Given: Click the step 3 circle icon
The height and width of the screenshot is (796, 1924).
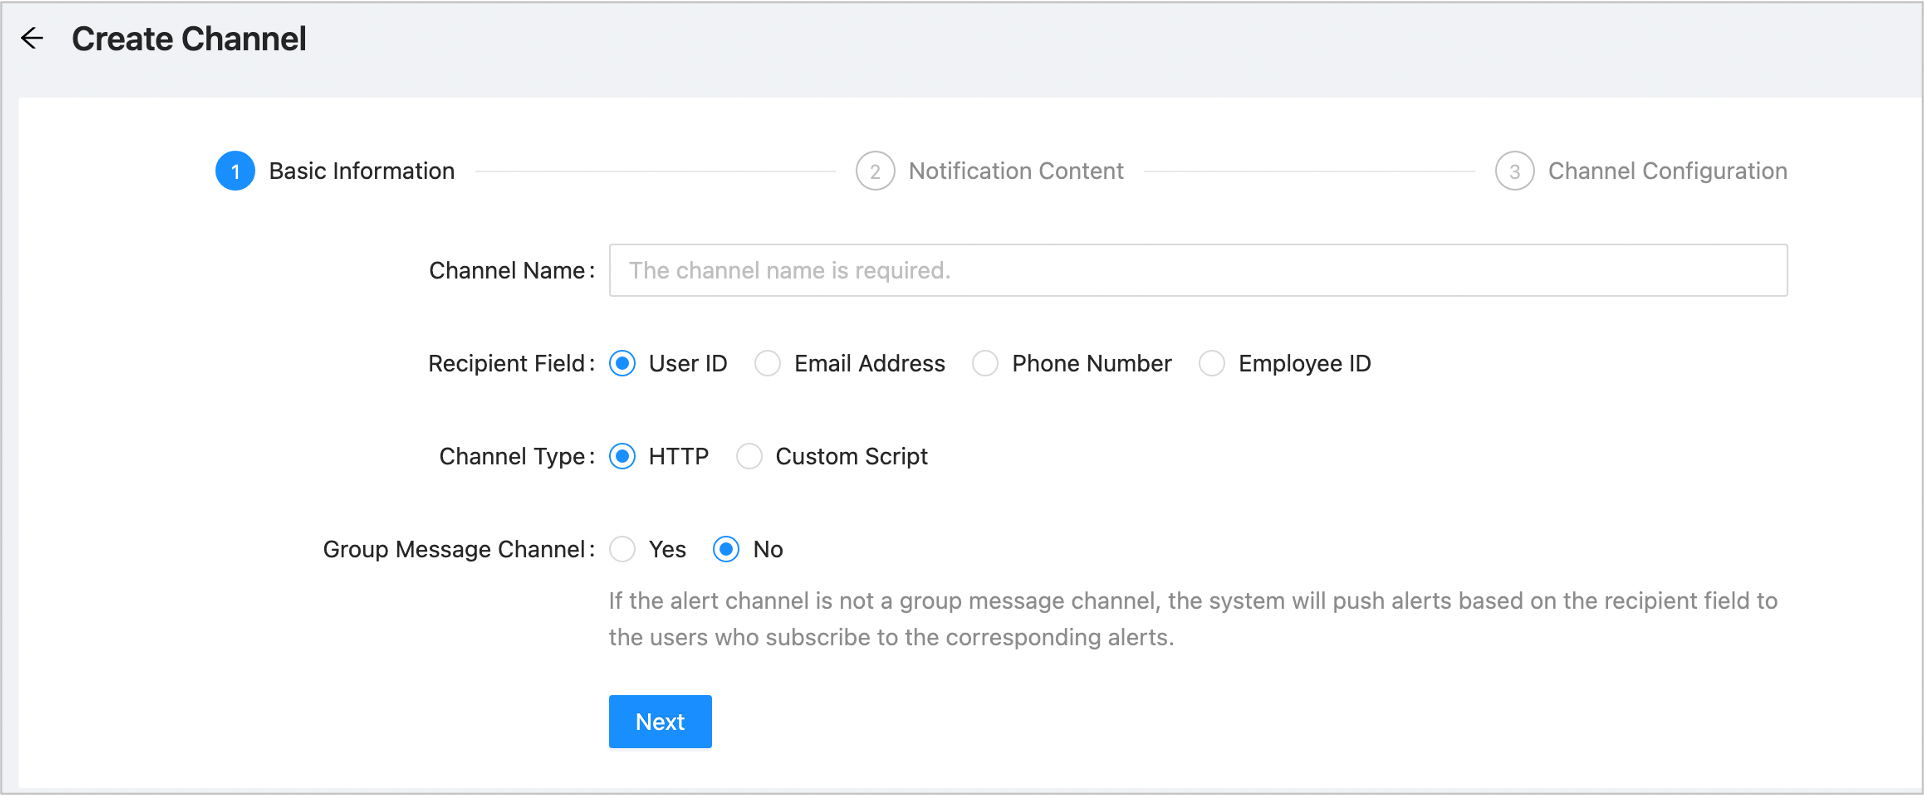Looking at the screenshot, I should (x=1514, y=171).
